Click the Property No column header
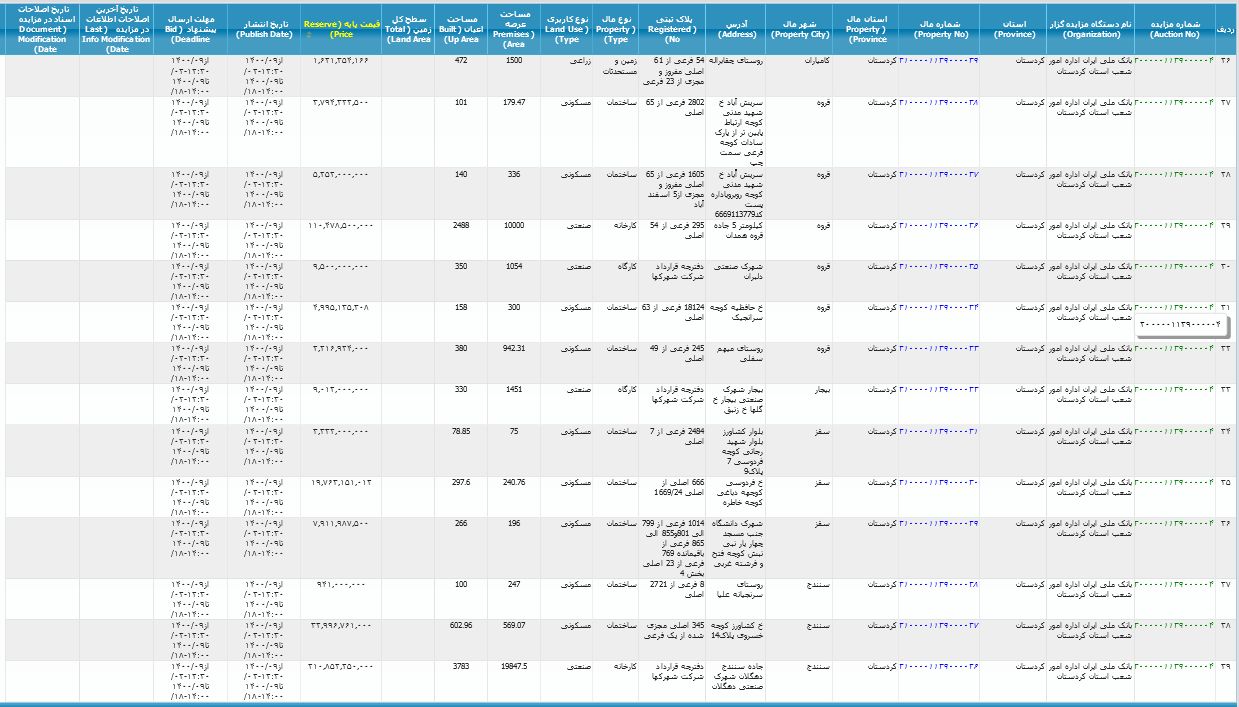This screenshot has width=1239, height=707. coord(938,27)
